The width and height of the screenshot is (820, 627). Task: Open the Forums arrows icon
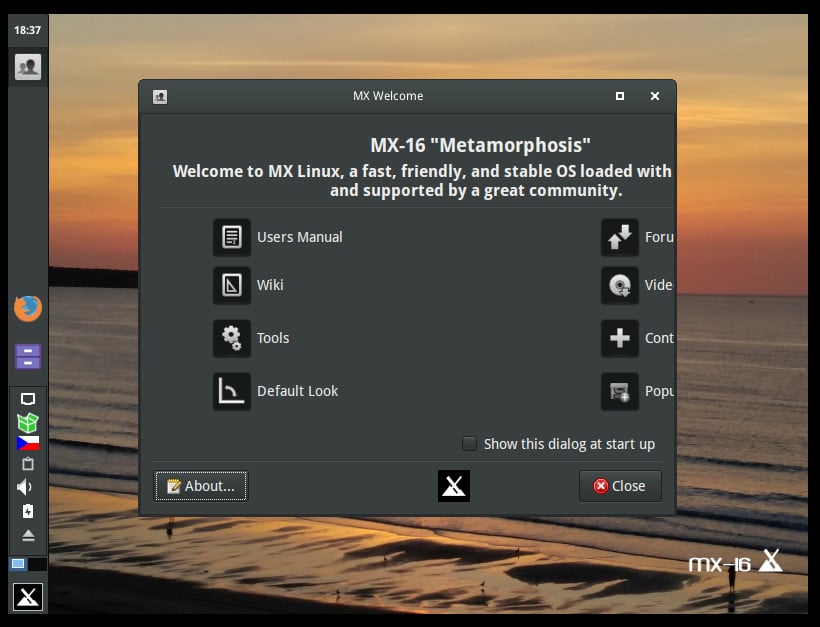pyautogui.click(x=620, y=237)
